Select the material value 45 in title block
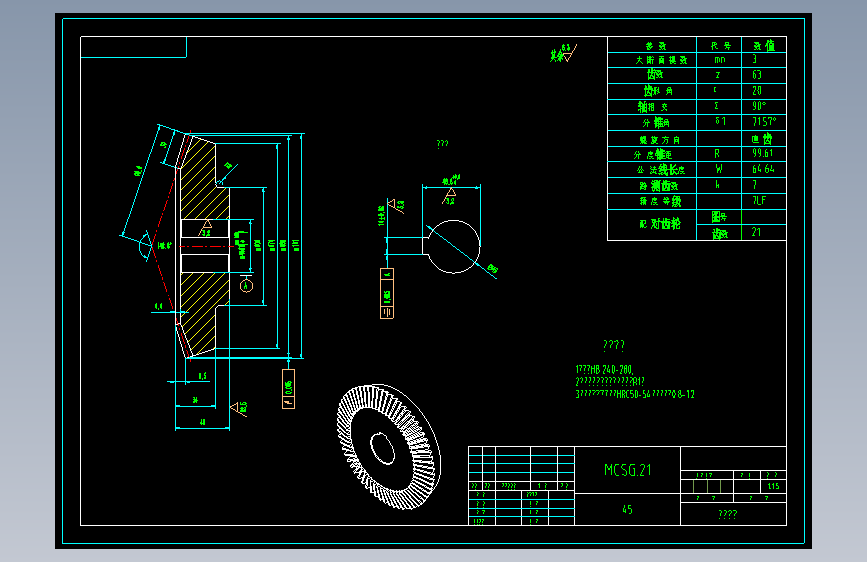 click(628, 509)
